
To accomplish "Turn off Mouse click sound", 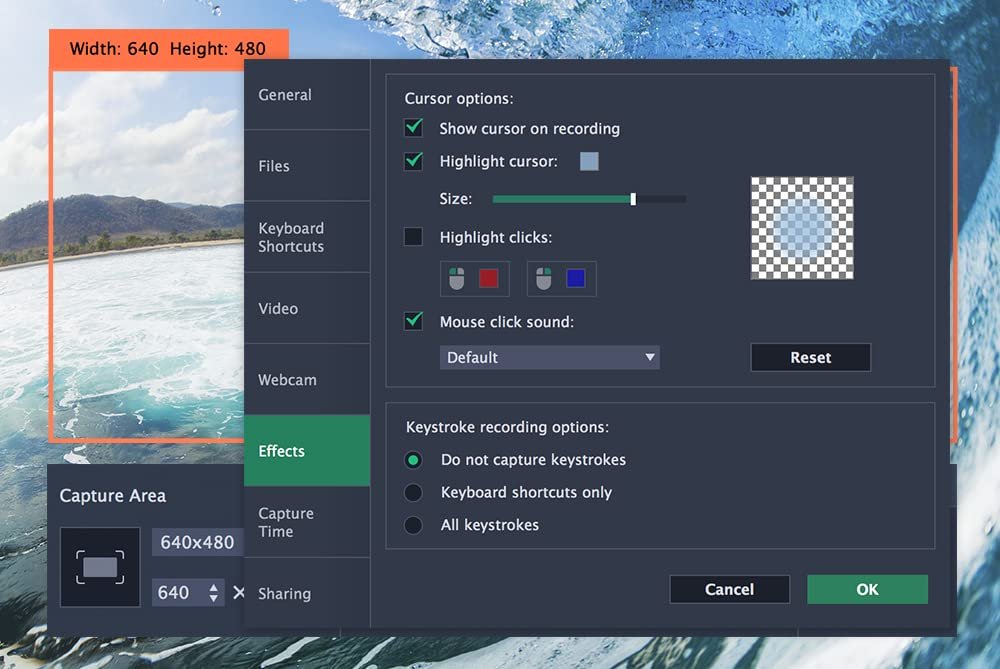I will tap(413, 321).
